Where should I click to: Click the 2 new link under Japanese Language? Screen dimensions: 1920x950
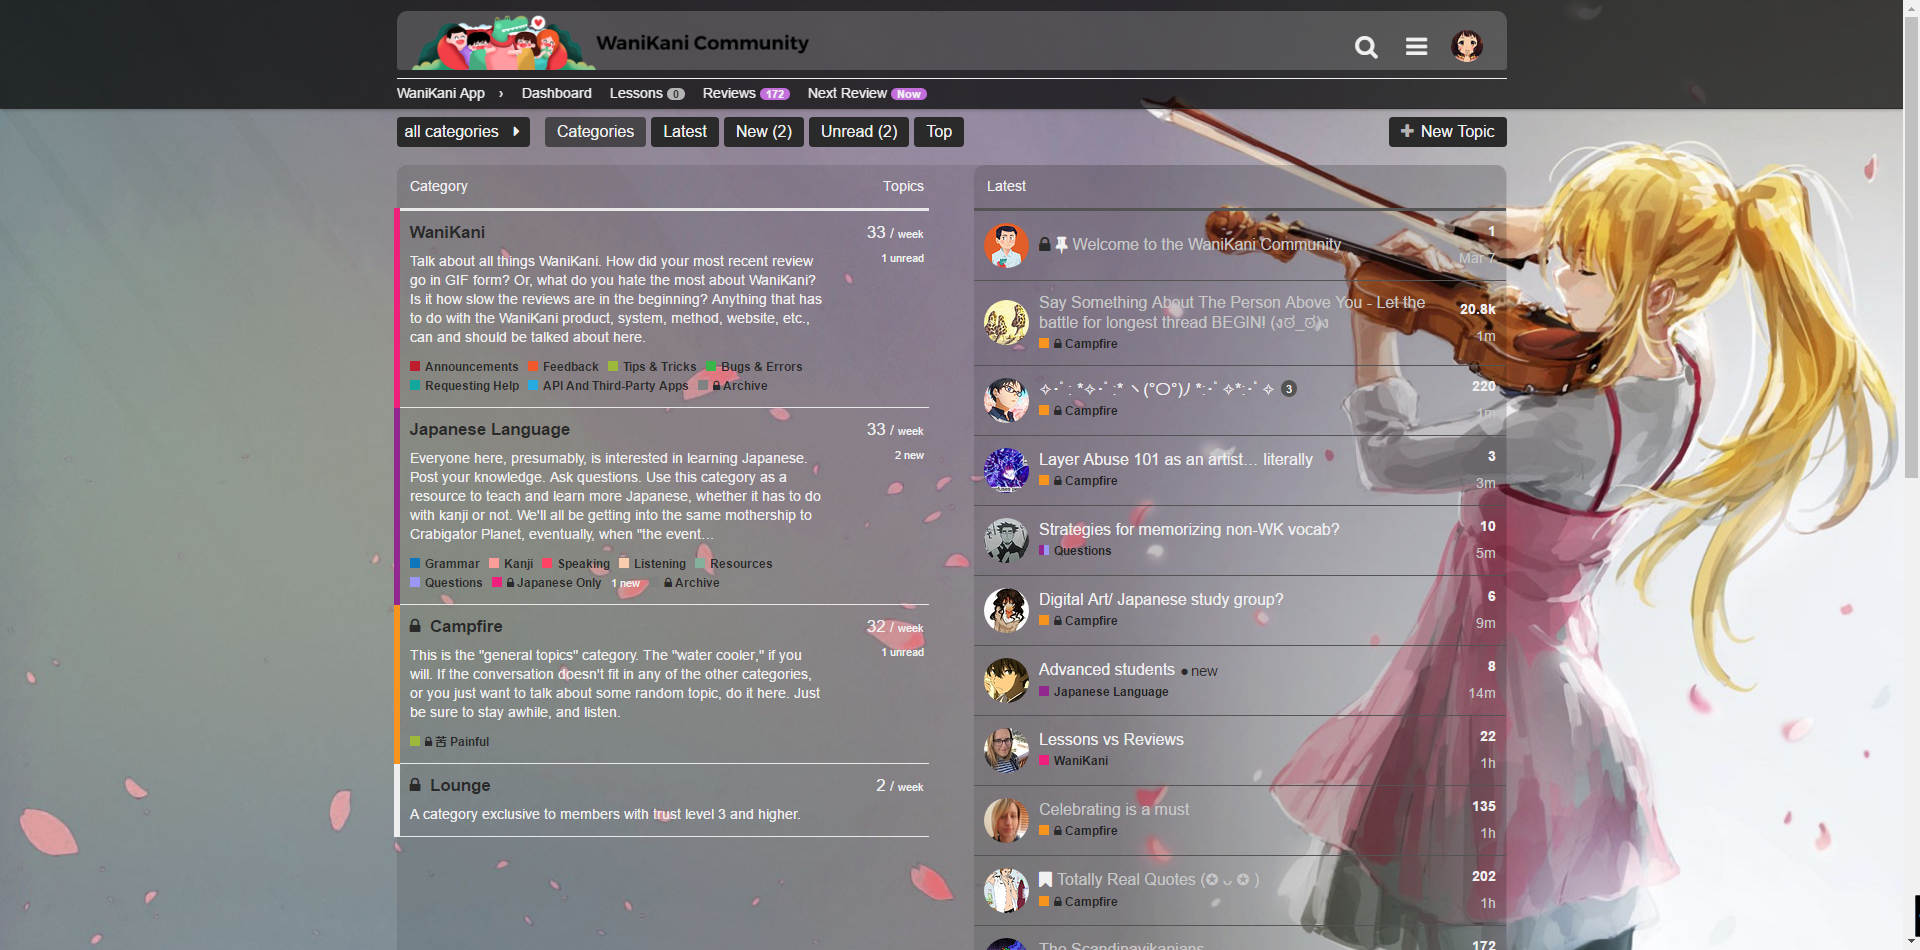click(x=909, y=455)
